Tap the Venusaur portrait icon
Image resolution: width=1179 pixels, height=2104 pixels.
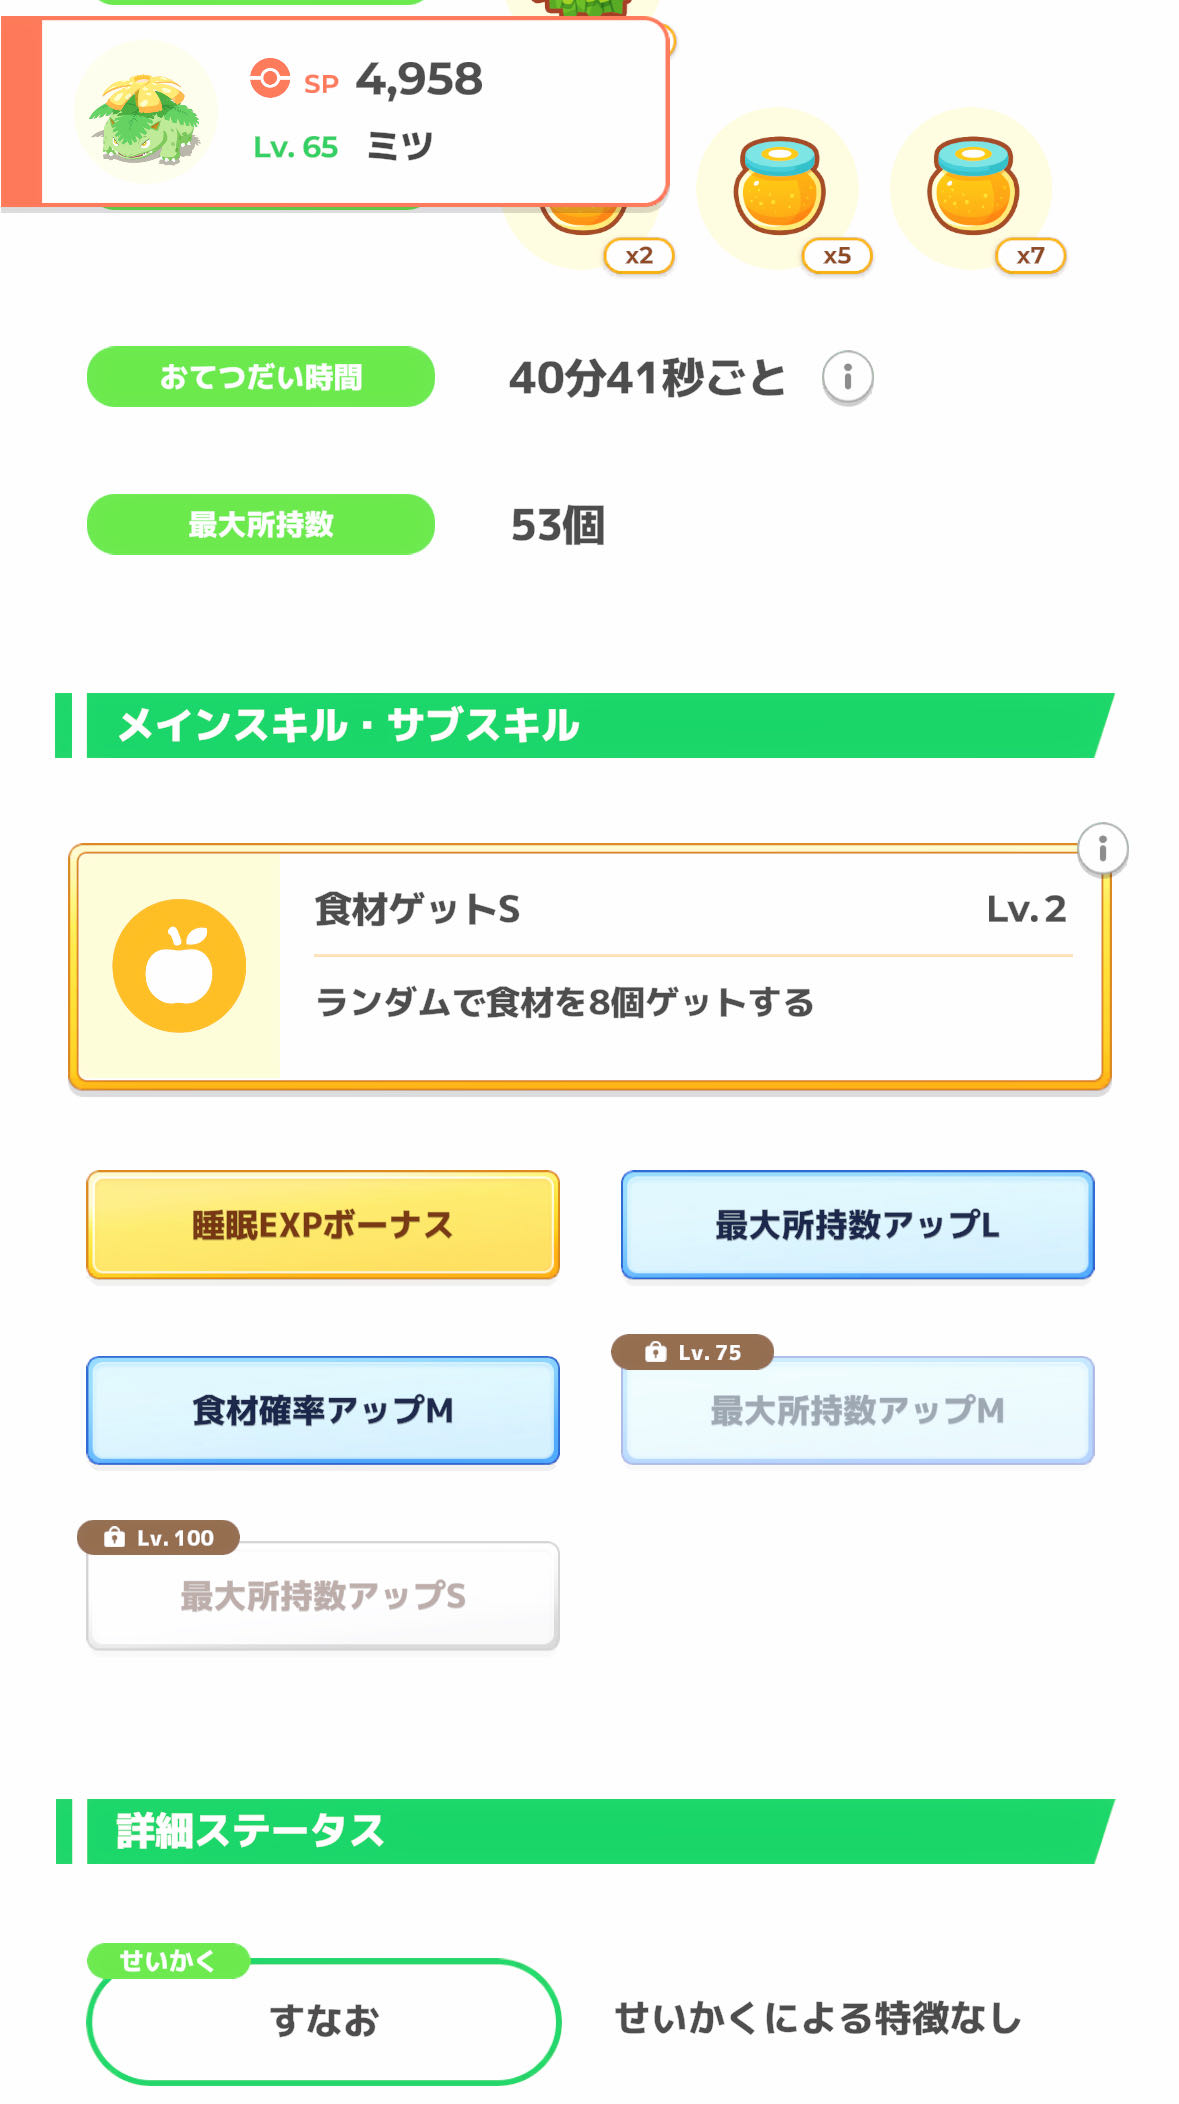point(146,113)
